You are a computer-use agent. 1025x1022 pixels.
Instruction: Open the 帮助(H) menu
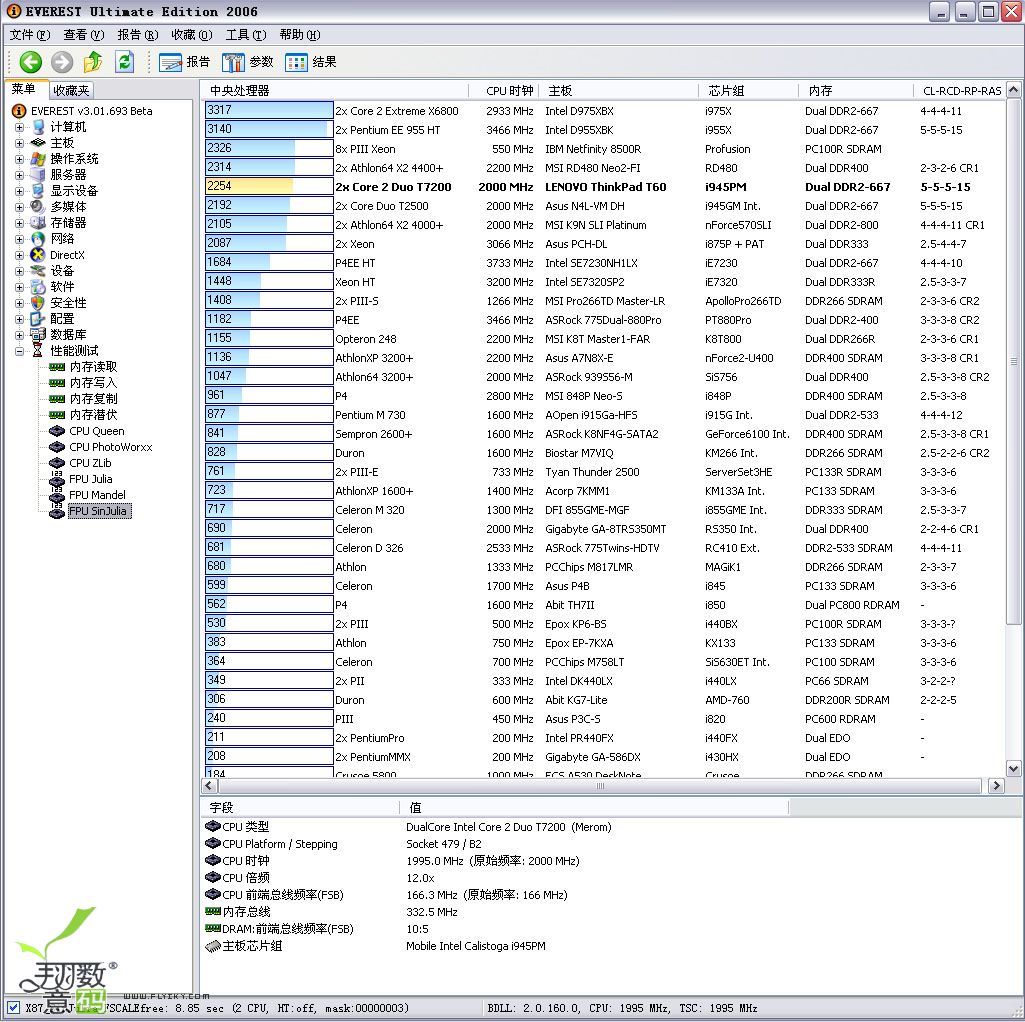[x=300, y=35]
